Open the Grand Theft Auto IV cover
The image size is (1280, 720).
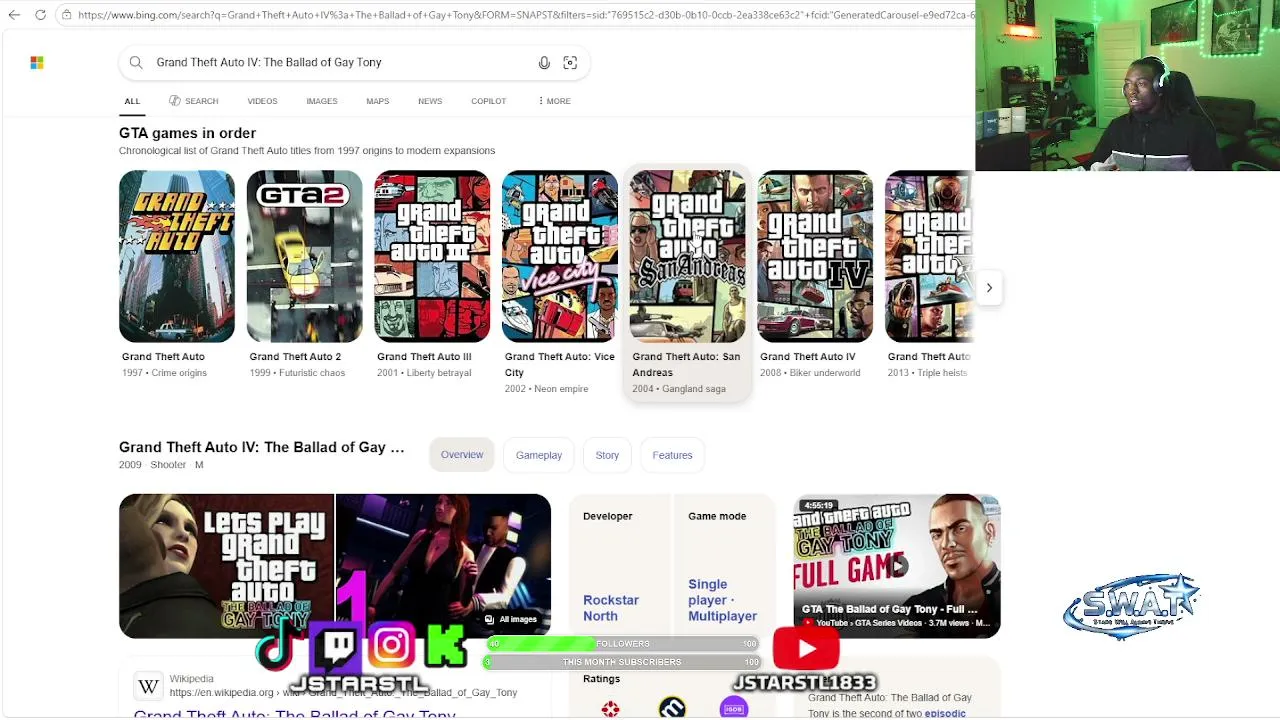click(x=815, y=256)
